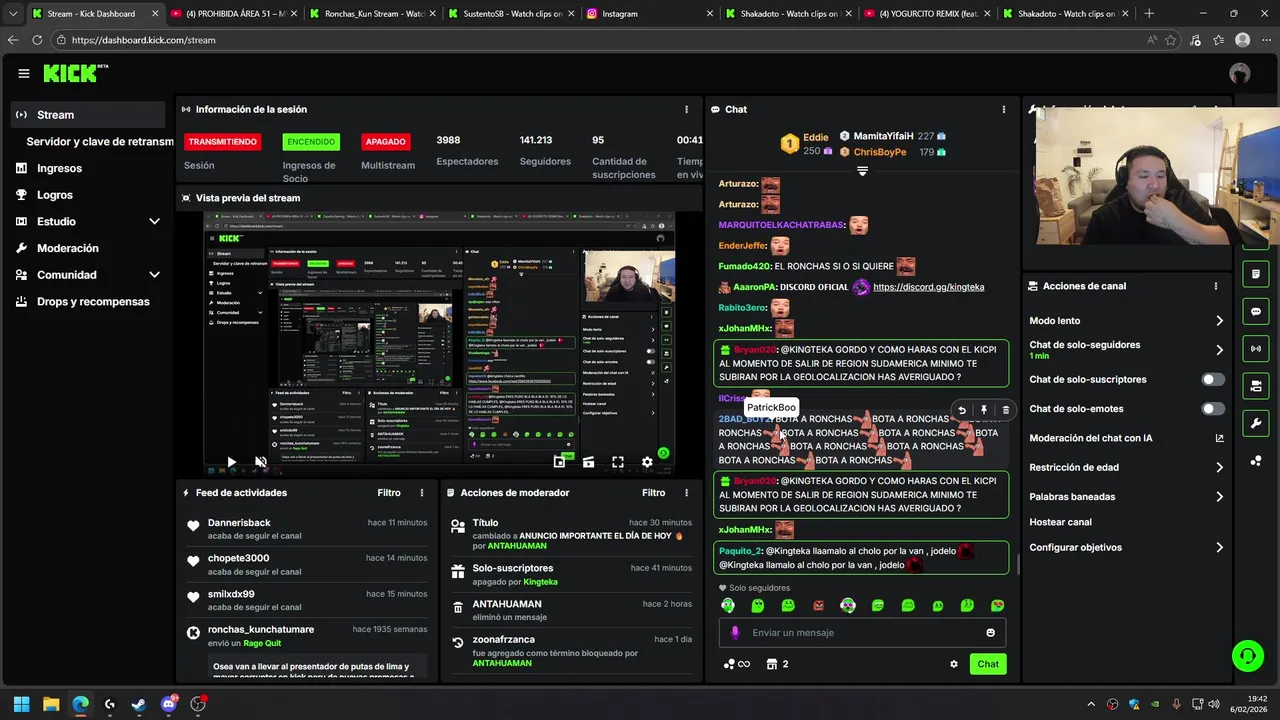Click the browser address bar
Viewport: 1280px width, 720px height.
600,40
